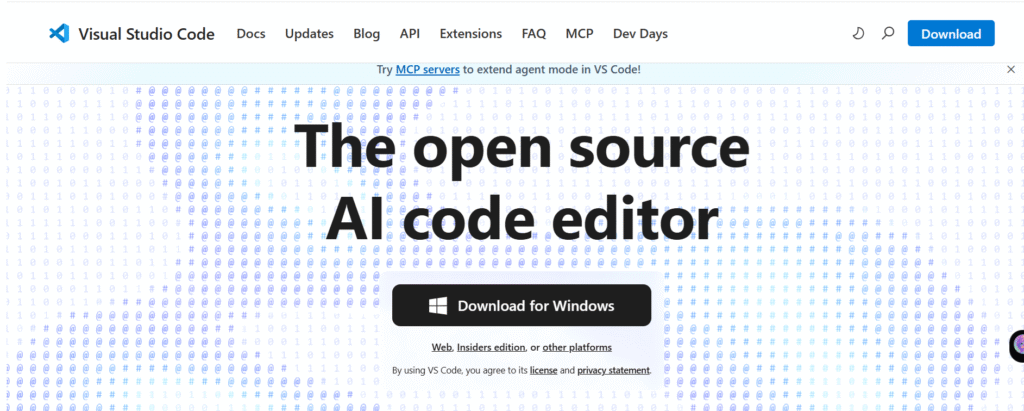Open the Docs page

coord(251,33)
